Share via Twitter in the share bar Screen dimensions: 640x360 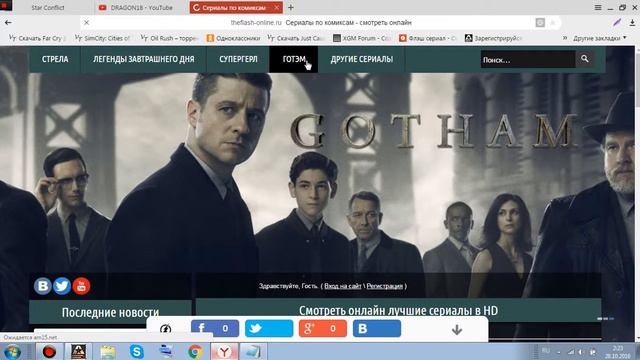coord(269,328)
